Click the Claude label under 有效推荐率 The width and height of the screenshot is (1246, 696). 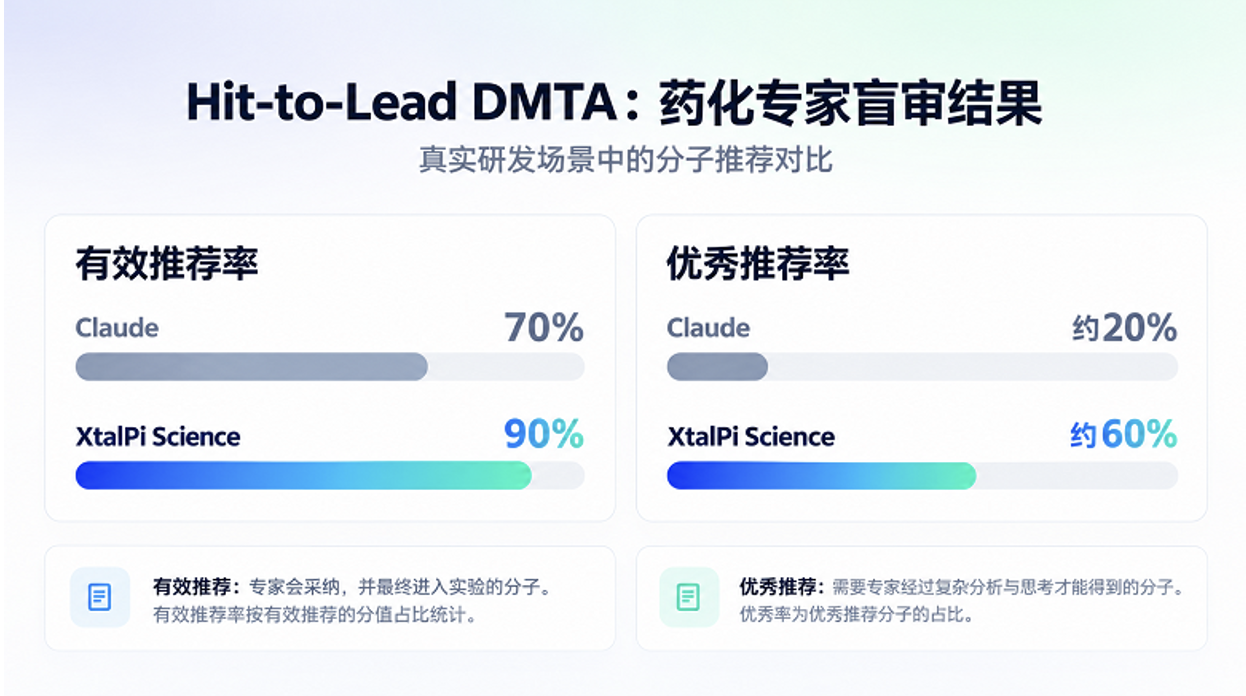click(117, 328)
